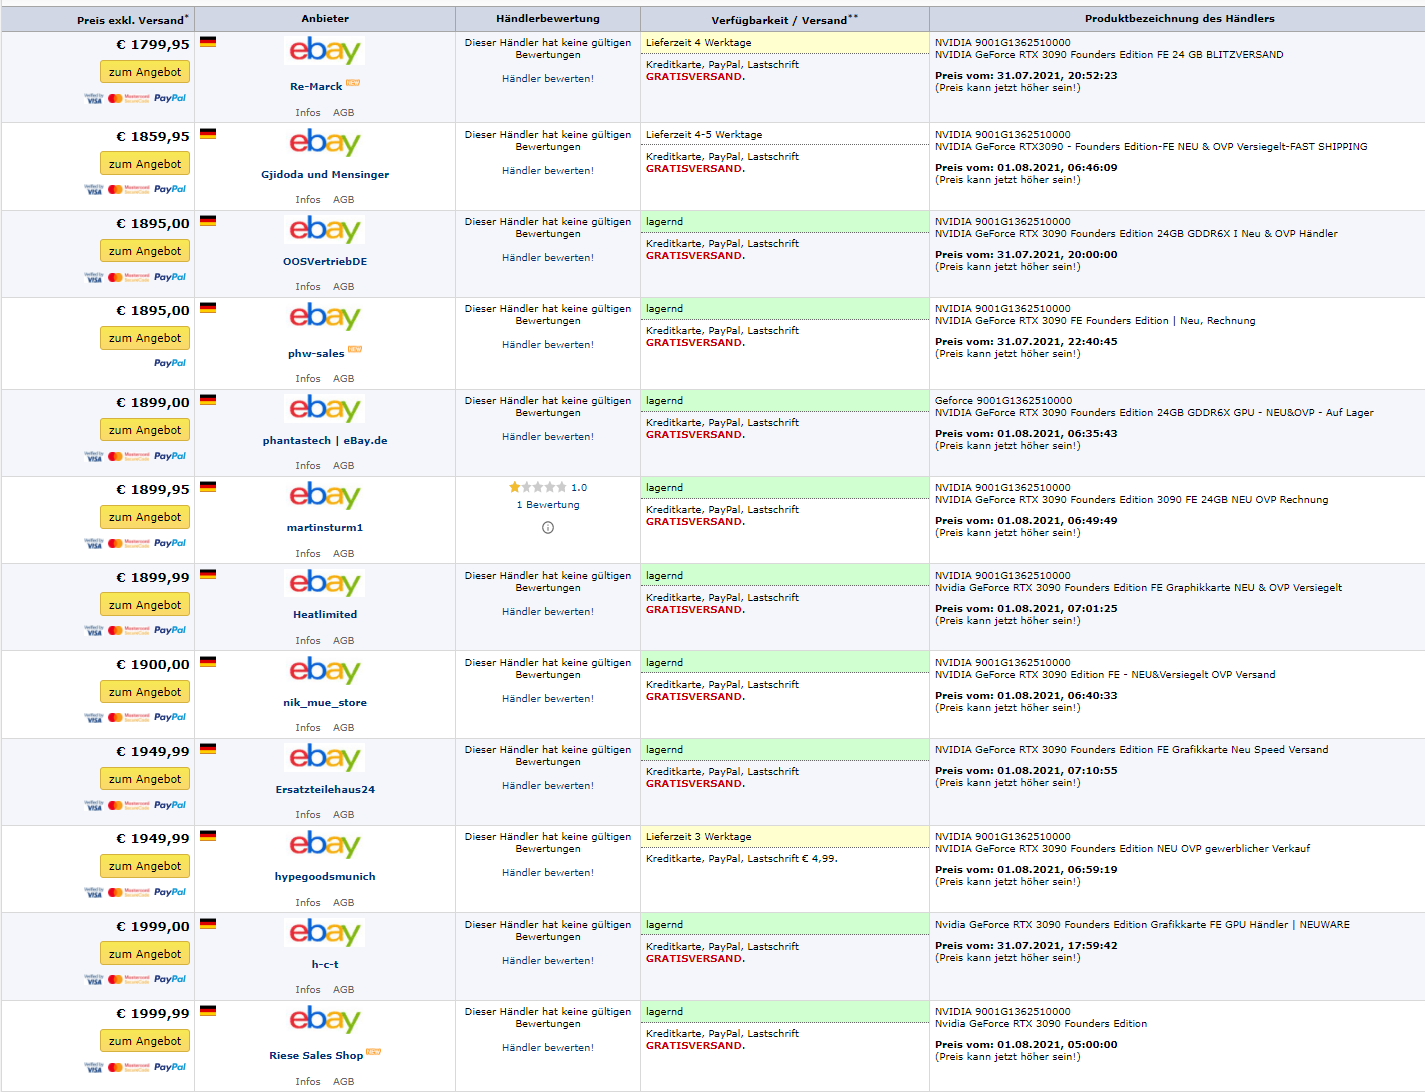Rate Re-Marck via Händler bewerten!

[x=548, y=79]
